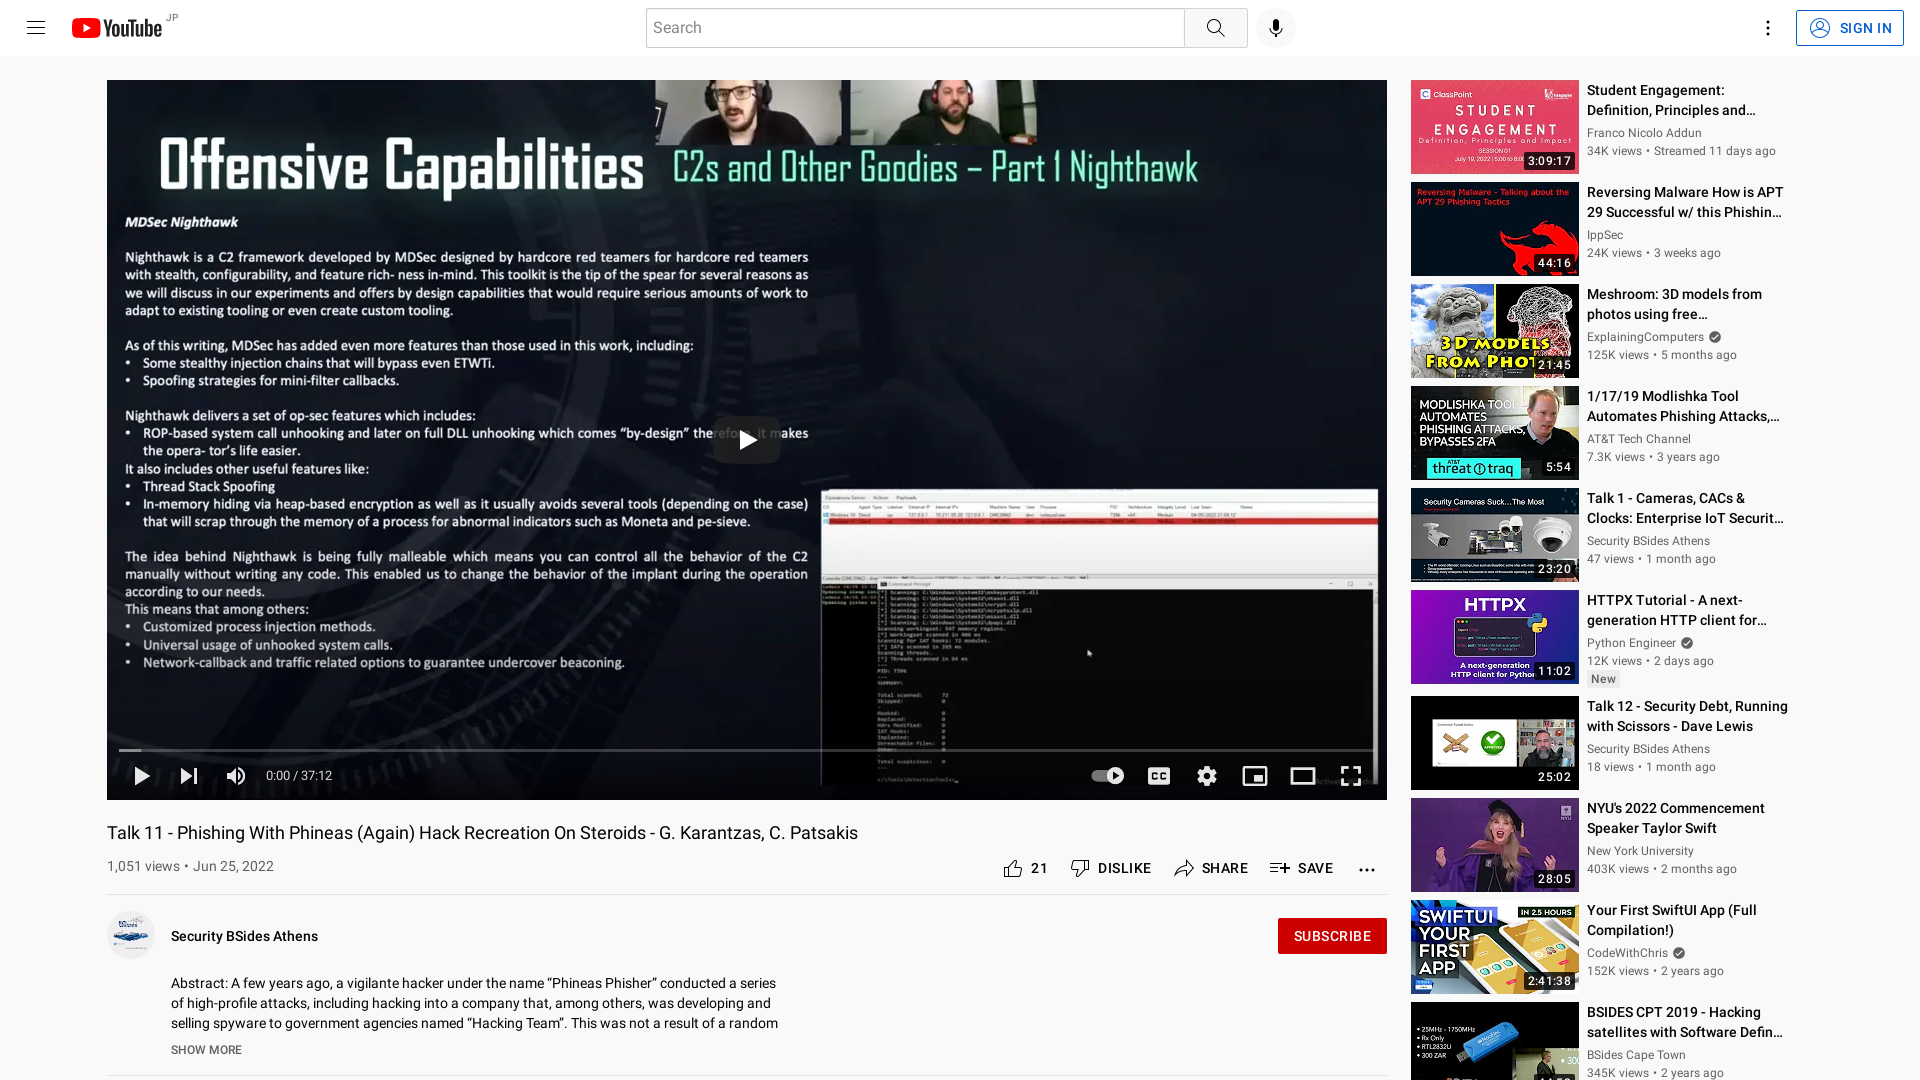Mute the video volume
The width and height of the screenshot is (1920, 1080).
[236, 775]
